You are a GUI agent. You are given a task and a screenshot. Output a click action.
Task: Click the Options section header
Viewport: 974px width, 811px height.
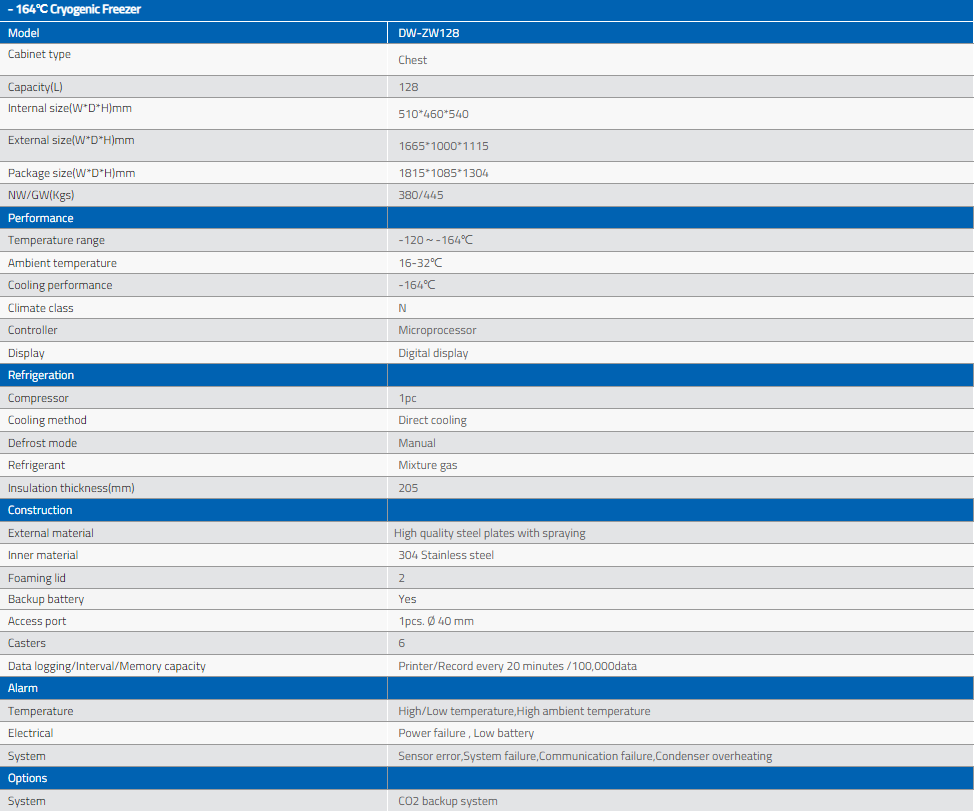click(28, 778)
